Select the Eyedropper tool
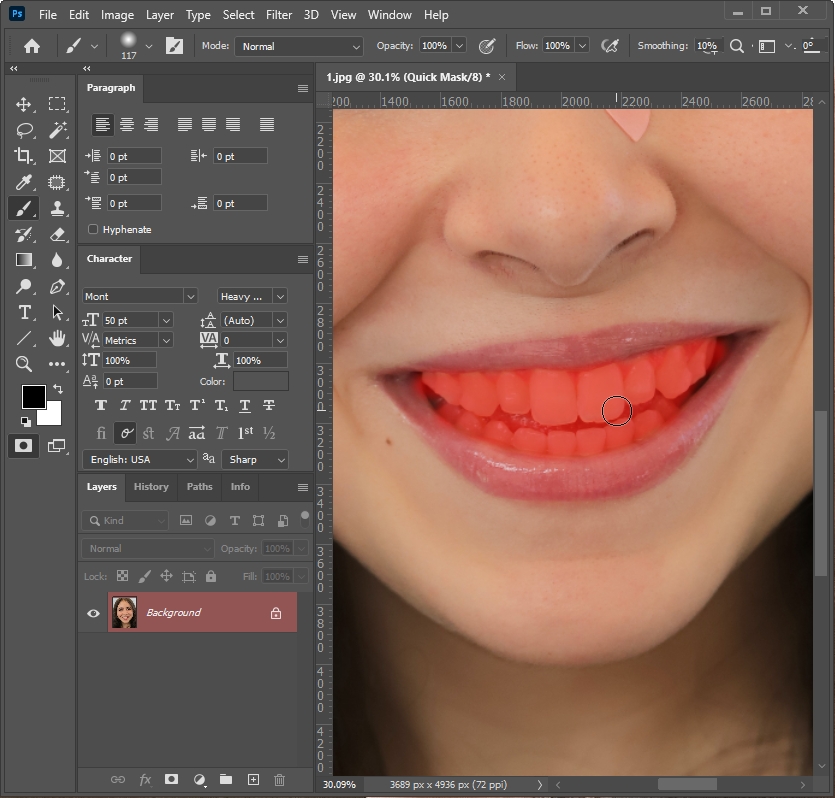 (24, 182)
